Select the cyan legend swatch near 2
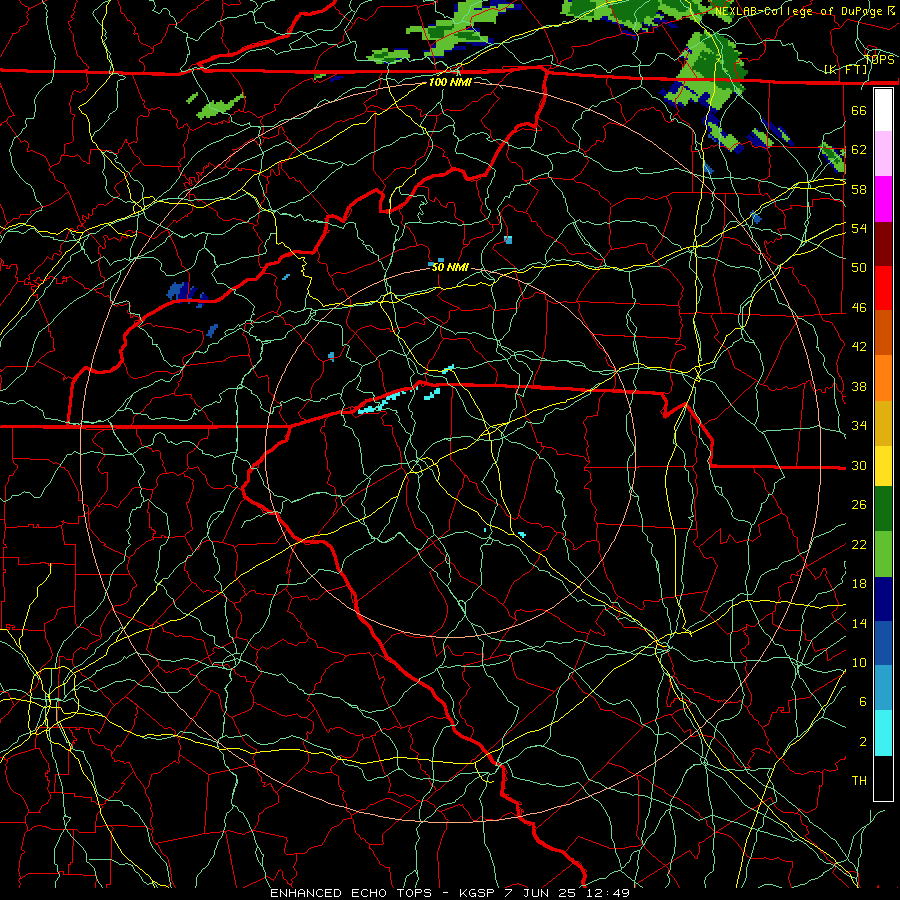Viewport: 900px width, 900px height. tap(883, 733)
